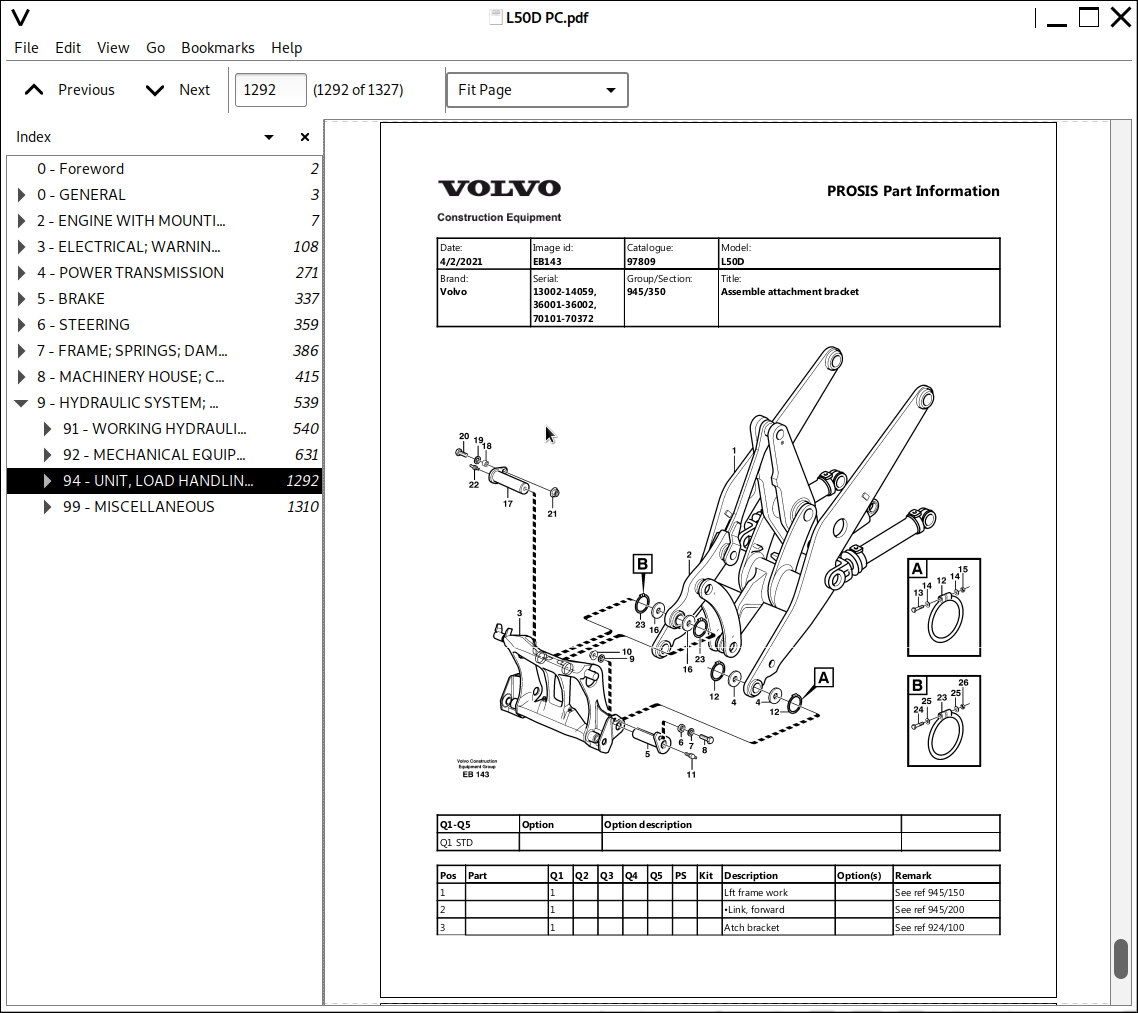
Task: Click 'Assemble attachment bracket' title text
Action: click(x=790, y=292)
